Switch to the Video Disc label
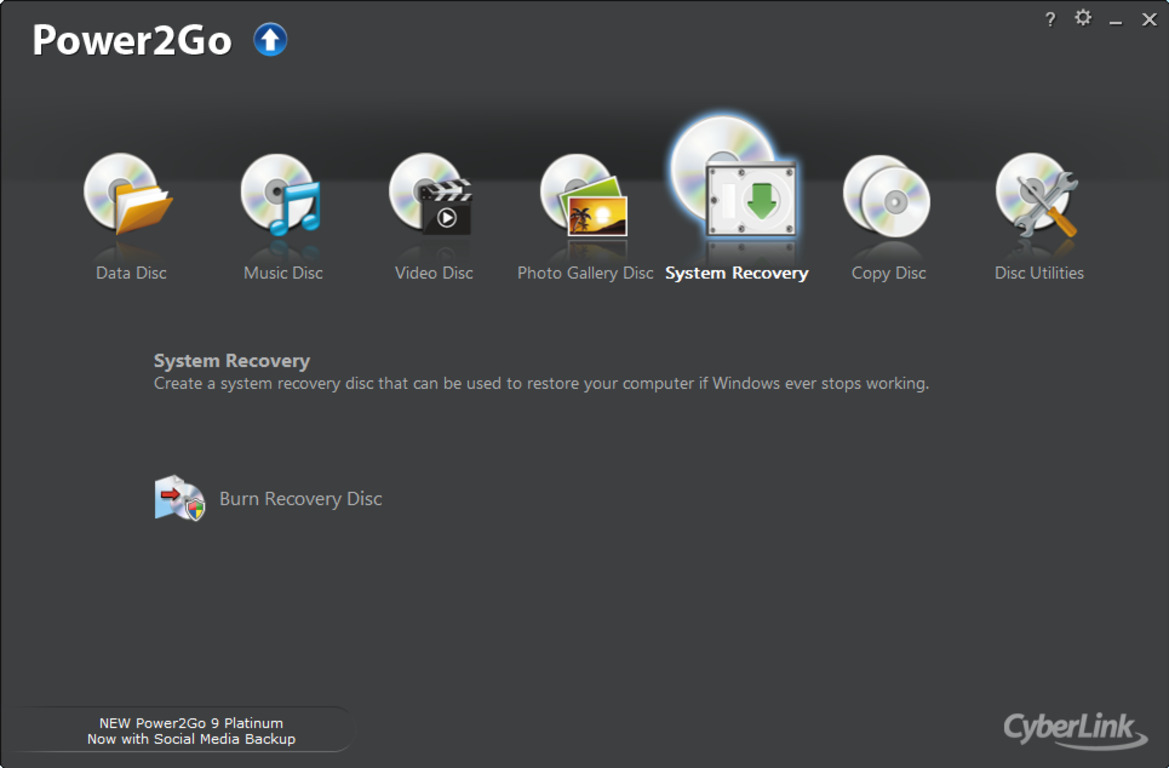1169x768 pixels. (434, 273)
